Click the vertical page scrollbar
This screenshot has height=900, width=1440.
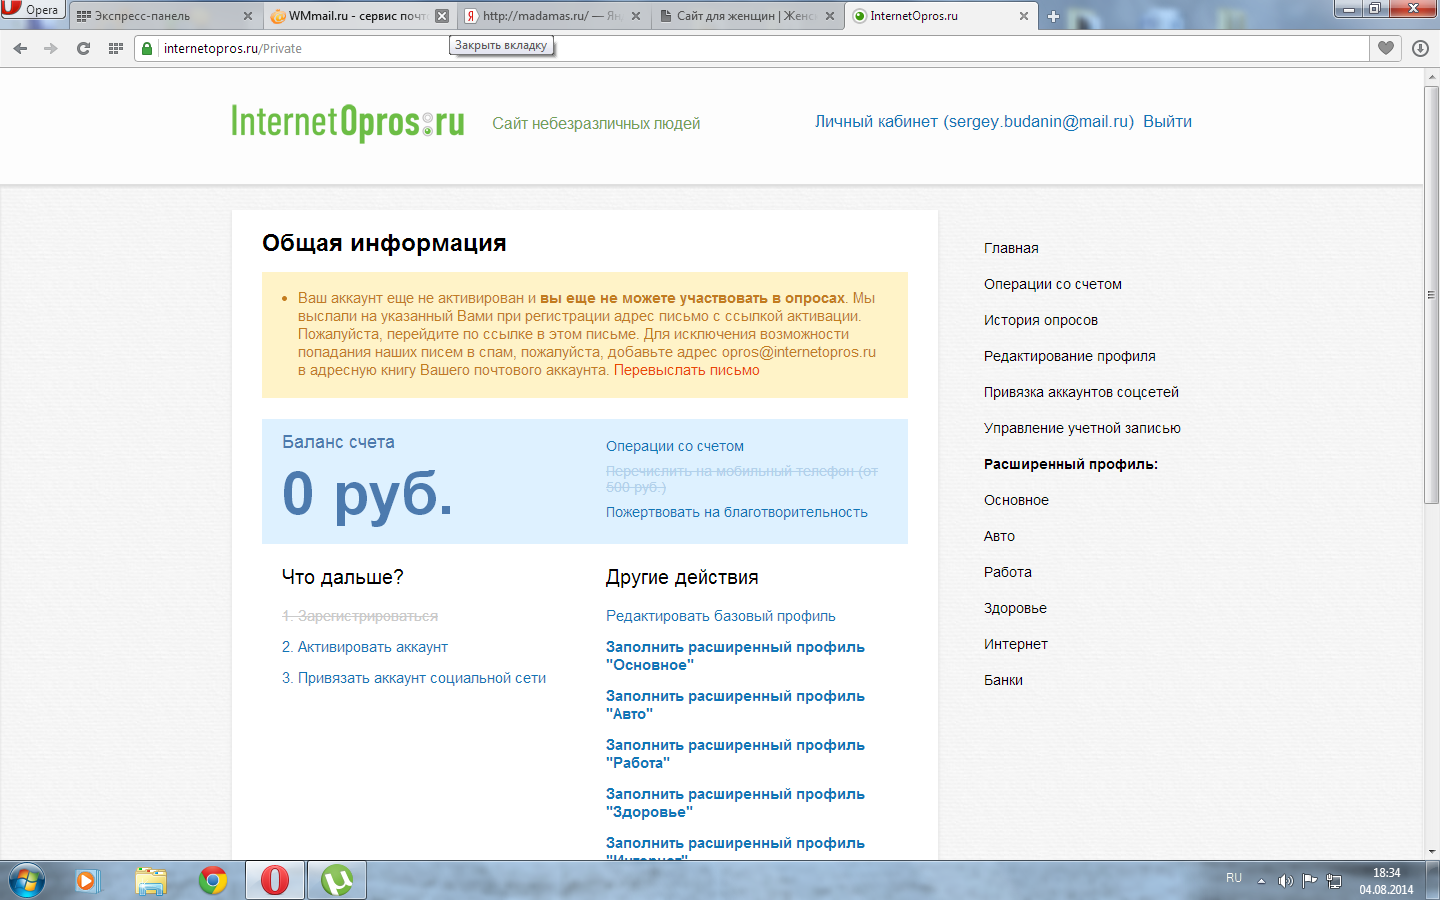(1431, 295)
